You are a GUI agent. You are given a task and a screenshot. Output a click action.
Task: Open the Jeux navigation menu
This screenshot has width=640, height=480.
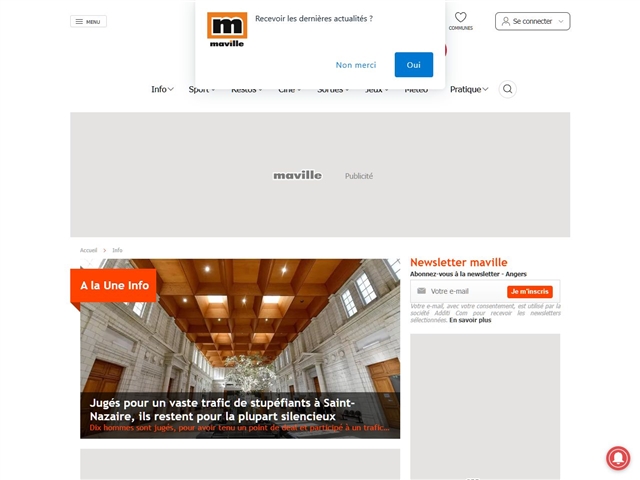[x=376, y=90]
